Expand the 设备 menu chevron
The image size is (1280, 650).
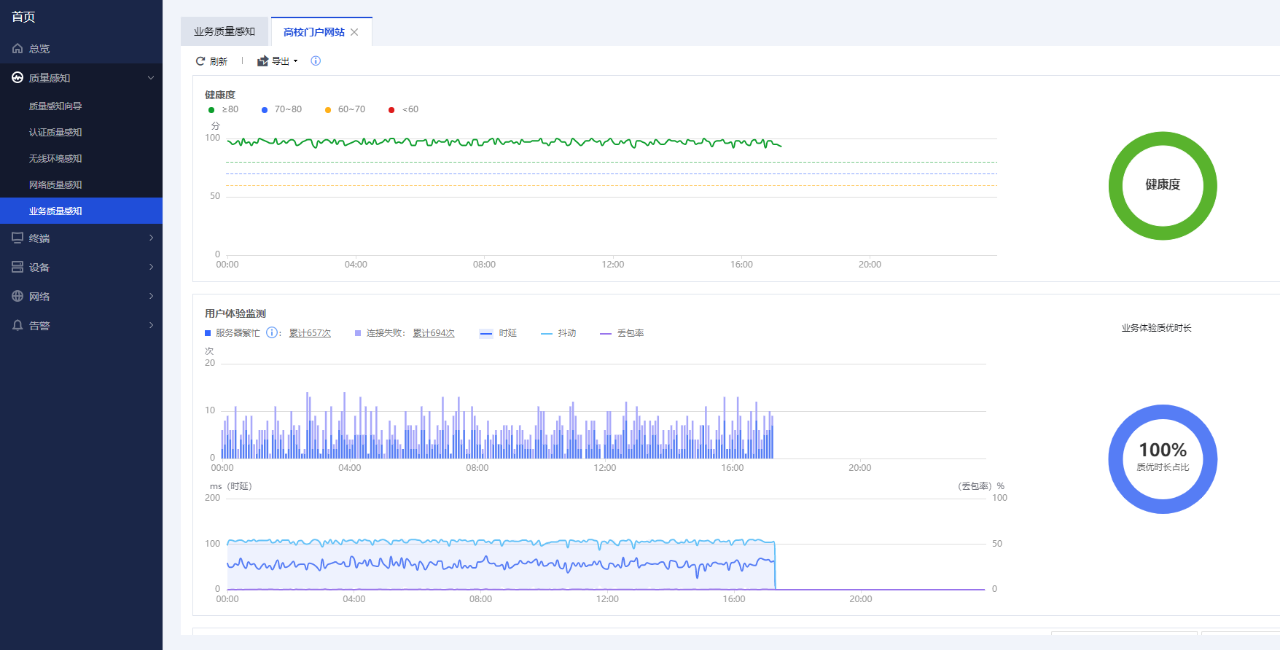(151, 267)
